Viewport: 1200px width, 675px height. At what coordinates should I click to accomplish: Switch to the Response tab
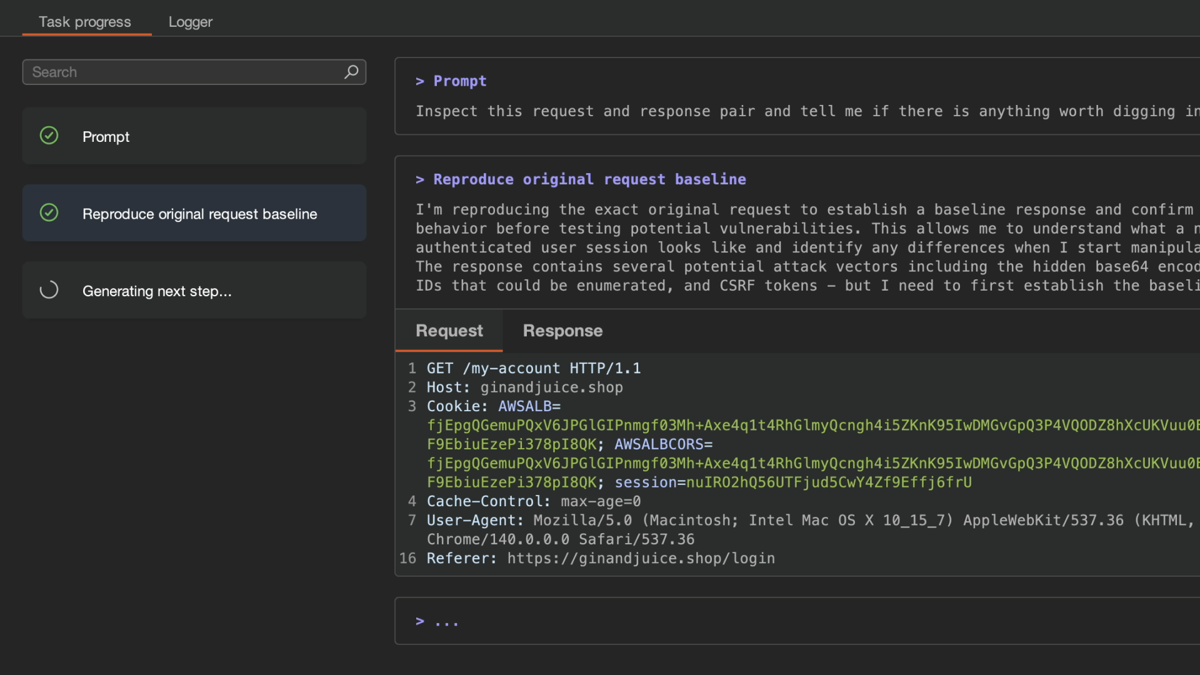coord(562,331)
